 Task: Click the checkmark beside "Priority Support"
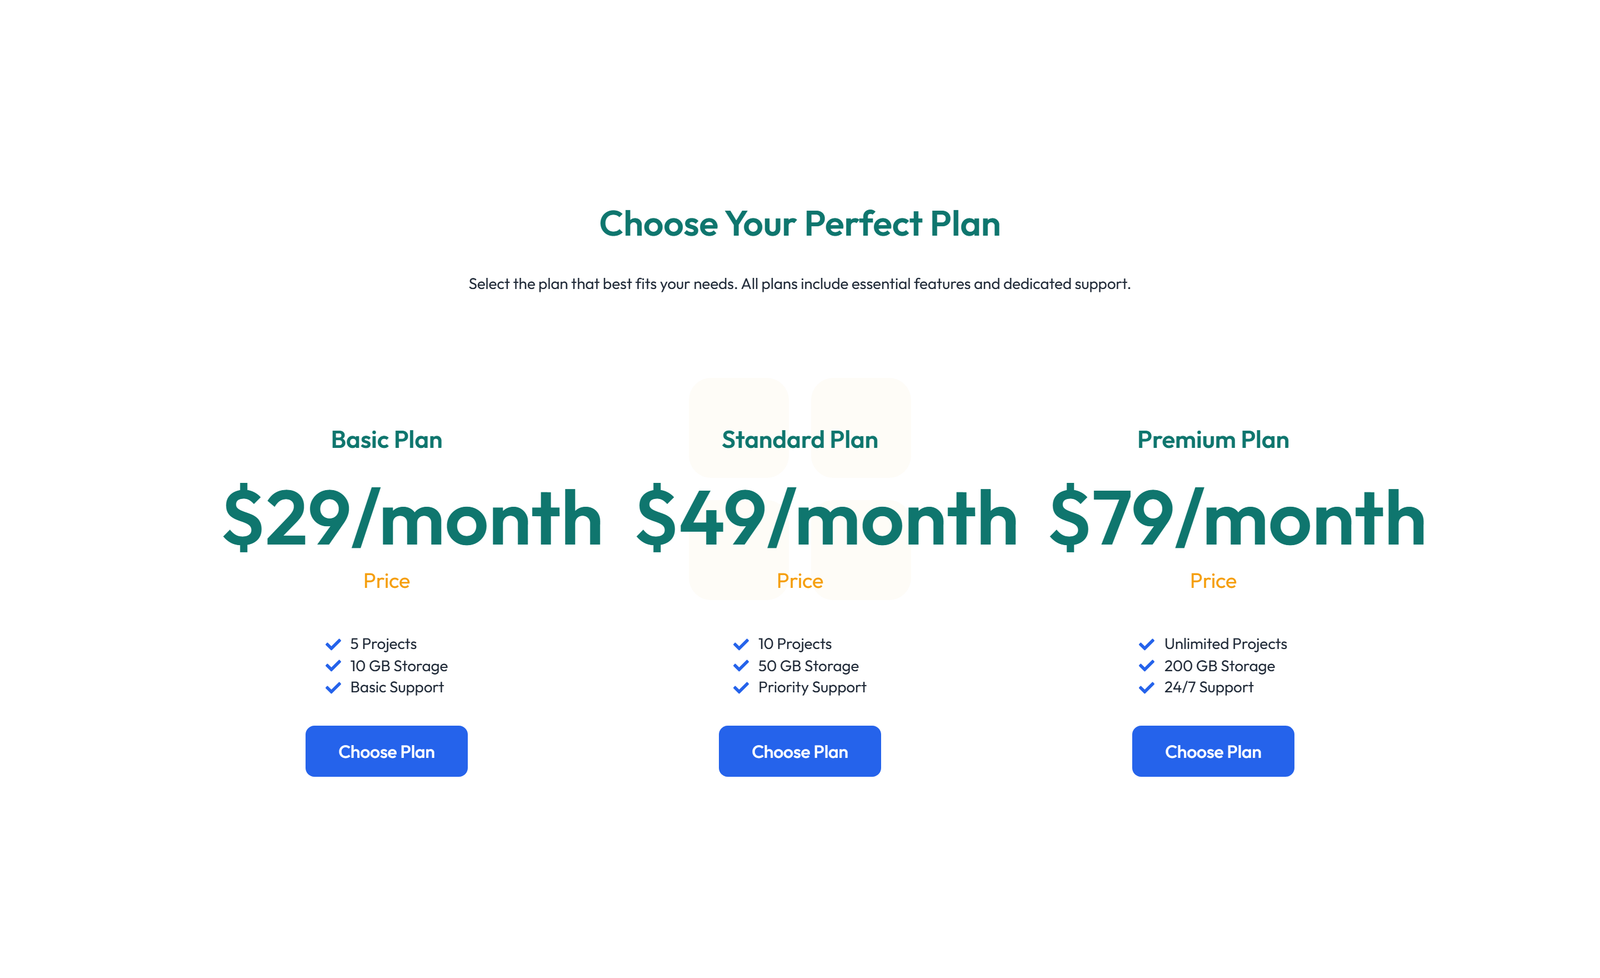pos(741,688)
